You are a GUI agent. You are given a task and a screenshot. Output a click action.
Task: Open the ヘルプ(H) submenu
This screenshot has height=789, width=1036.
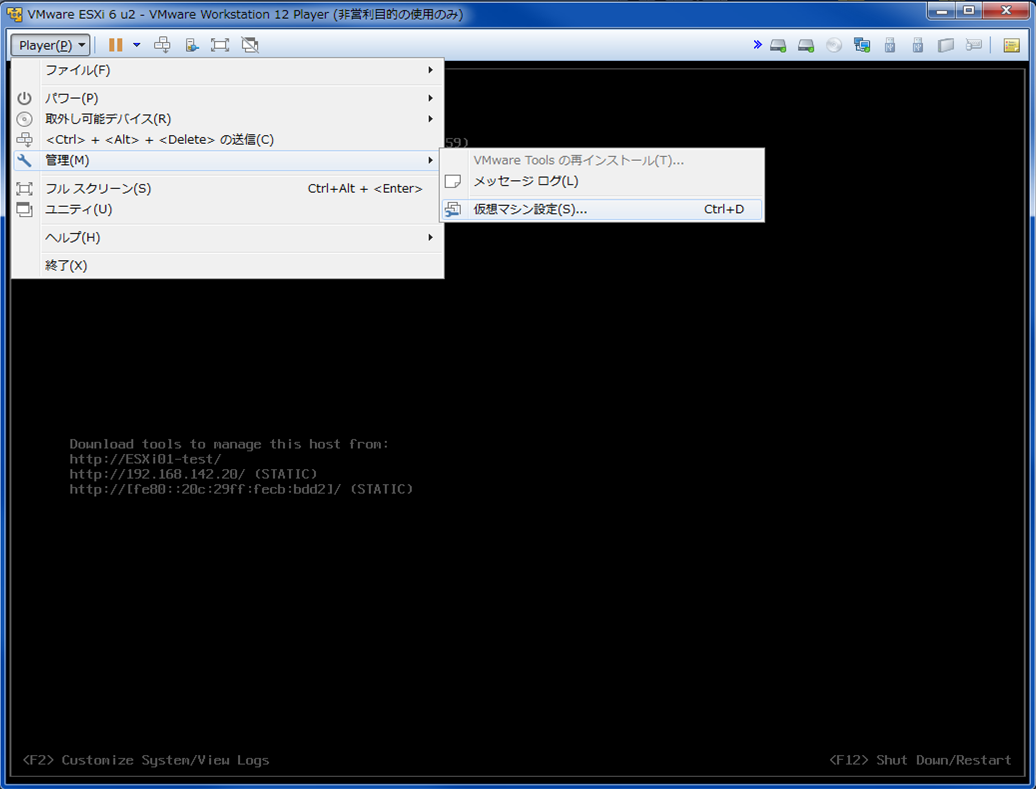click(x=228, y=237)
